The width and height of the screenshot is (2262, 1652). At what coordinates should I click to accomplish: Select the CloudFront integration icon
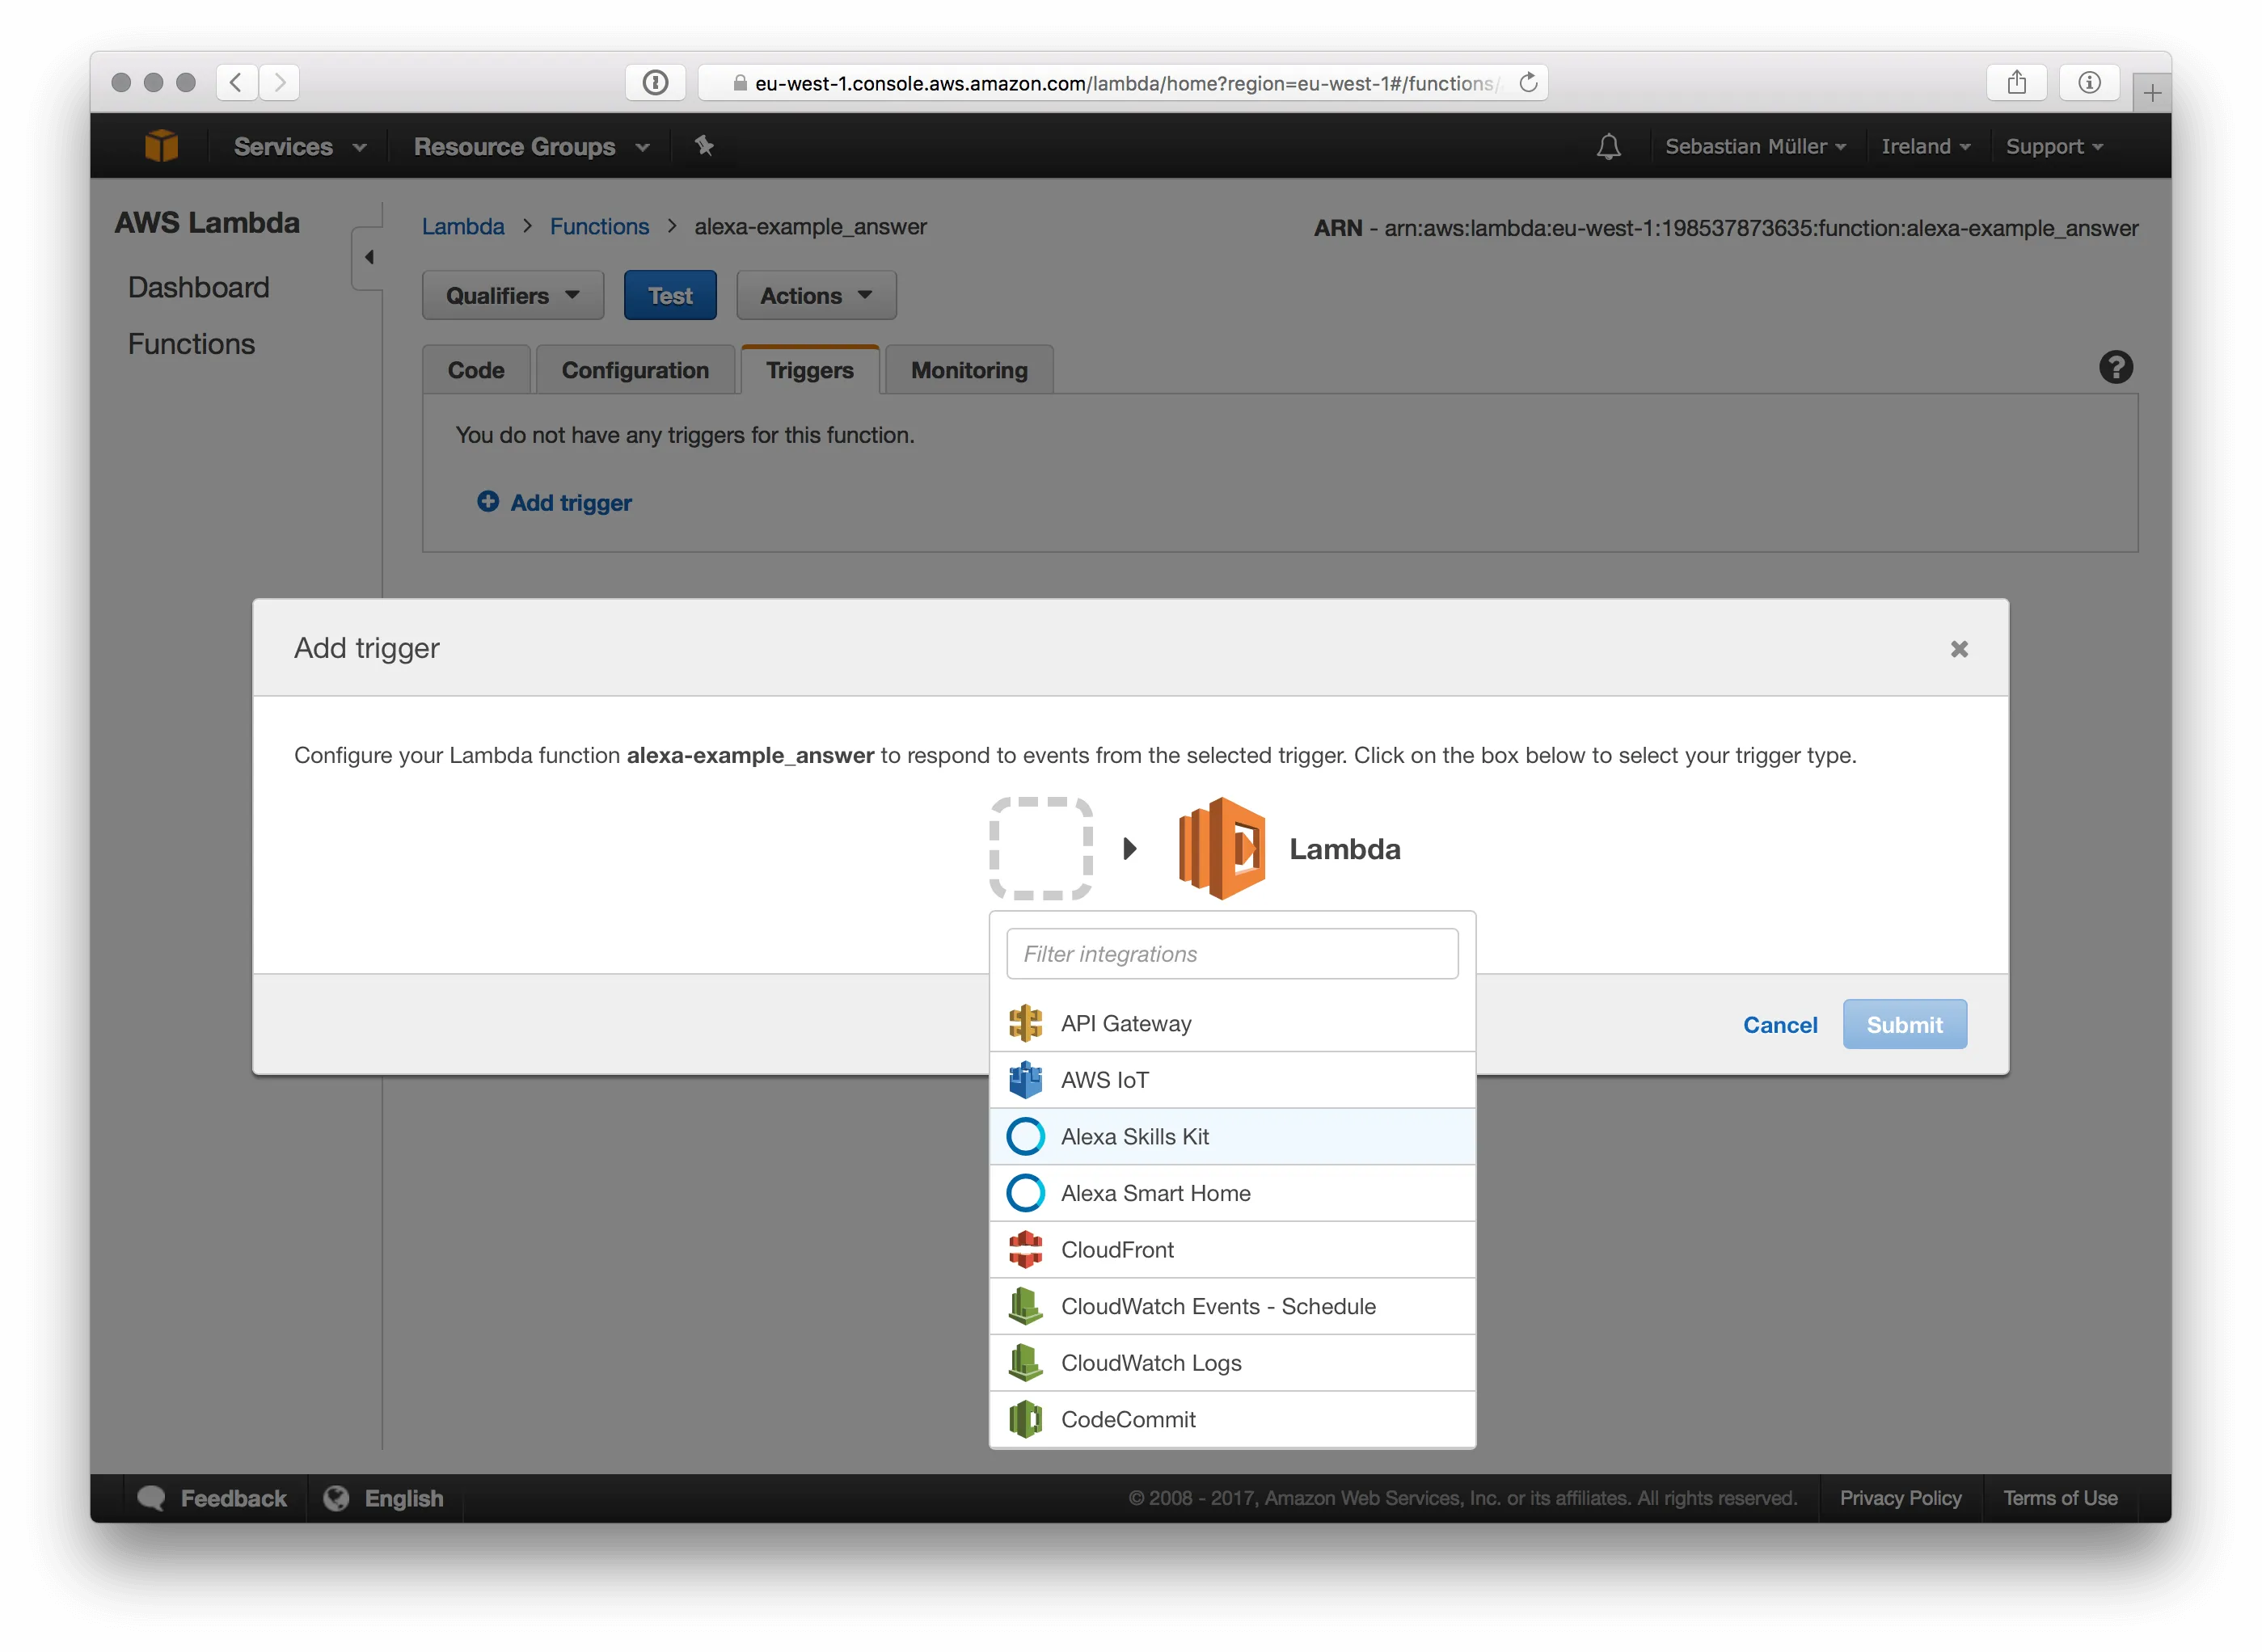[x=1026, y=1249]
